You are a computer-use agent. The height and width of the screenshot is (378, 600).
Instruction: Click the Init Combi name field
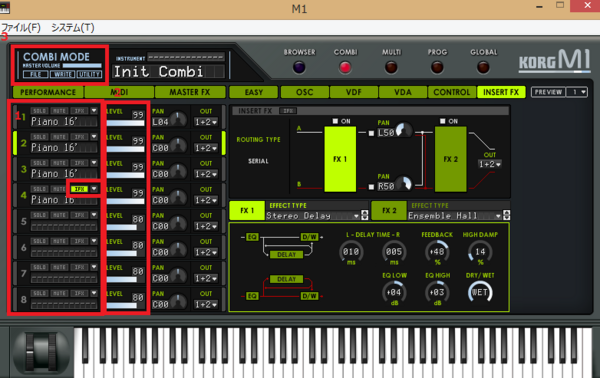169,72
